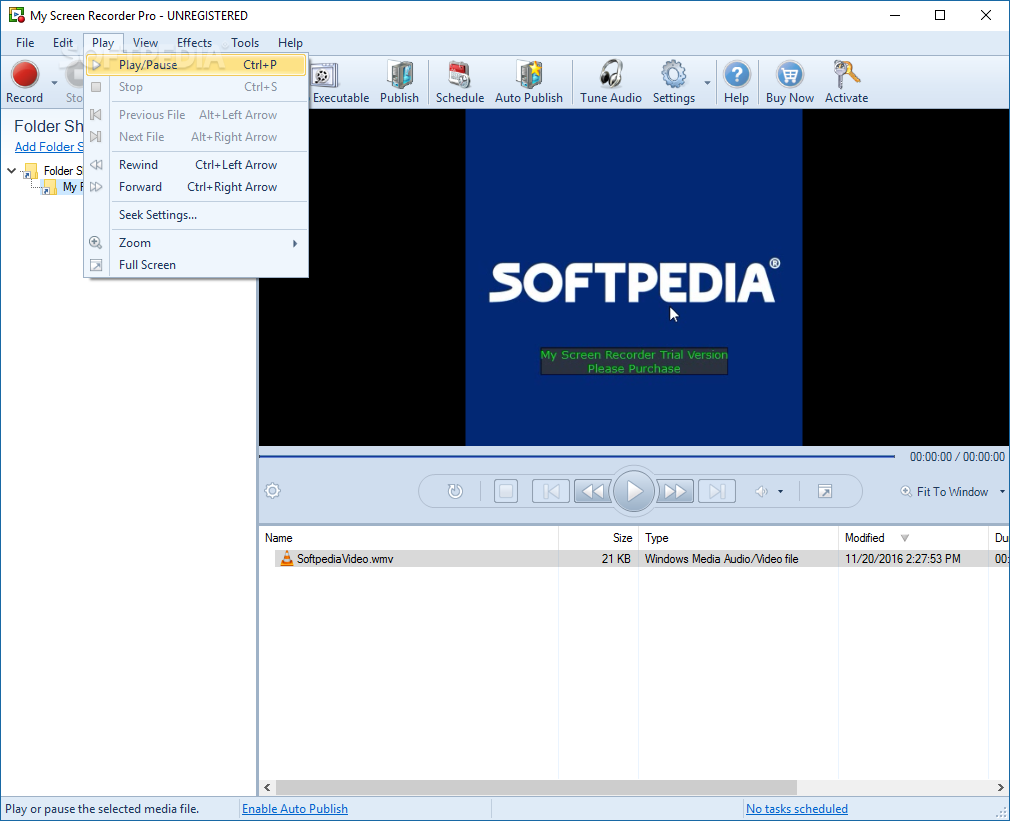Click Enable Auto Publish link
The width and height of the screenshot is (1010, 821).
pyautogui.click(x=294, y=809)
